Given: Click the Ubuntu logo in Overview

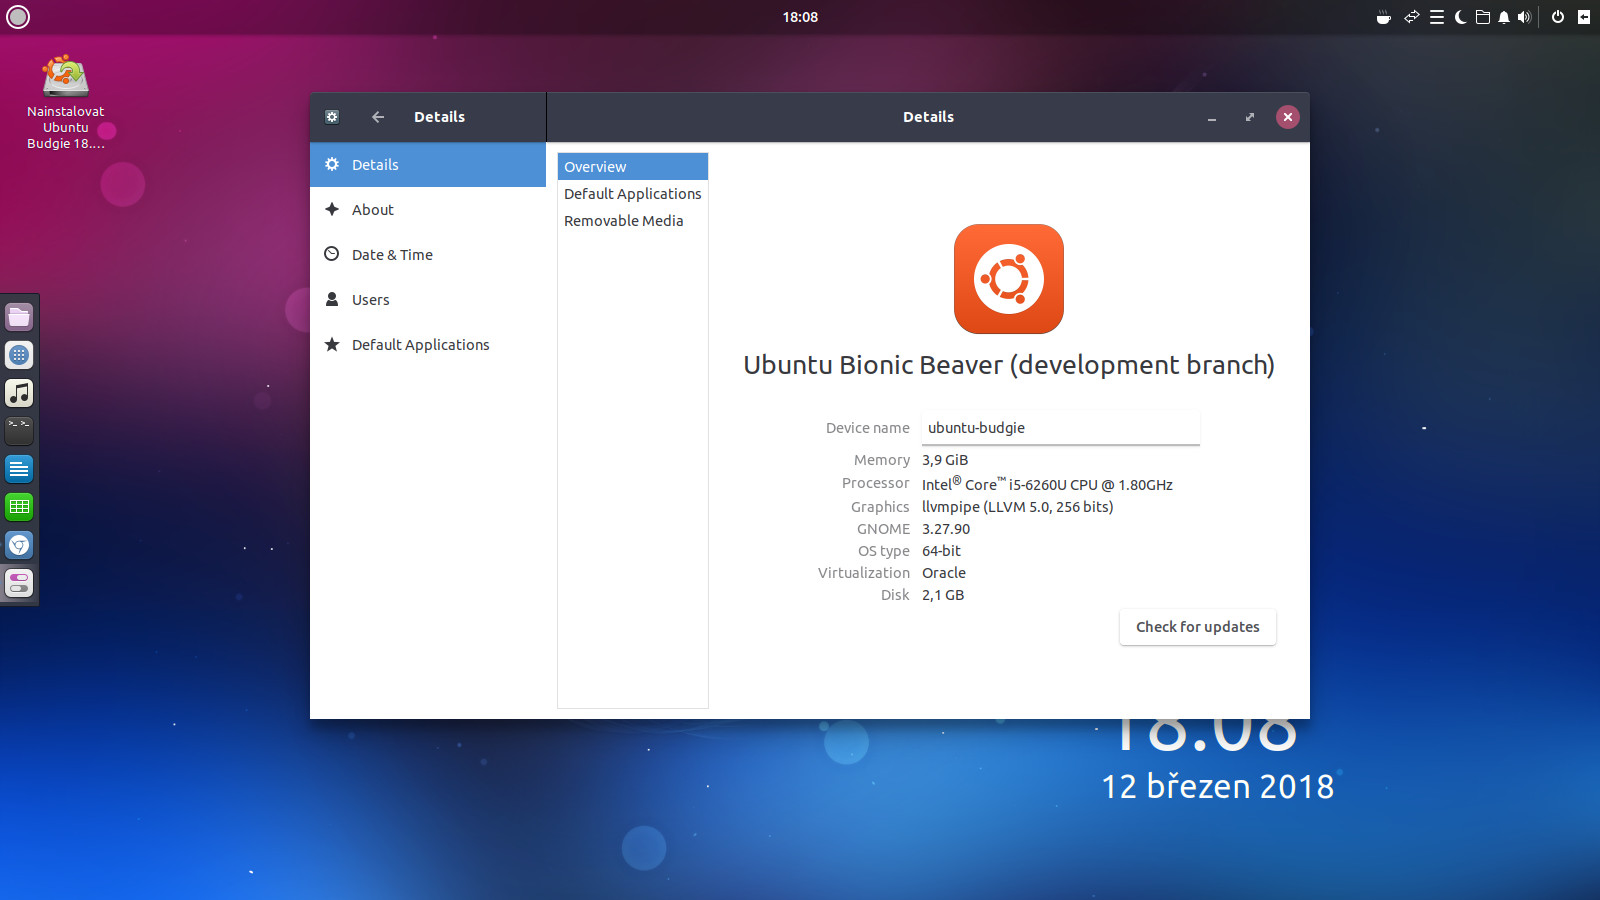Looking at the screenshot, I should click(x=1009, y=279).
